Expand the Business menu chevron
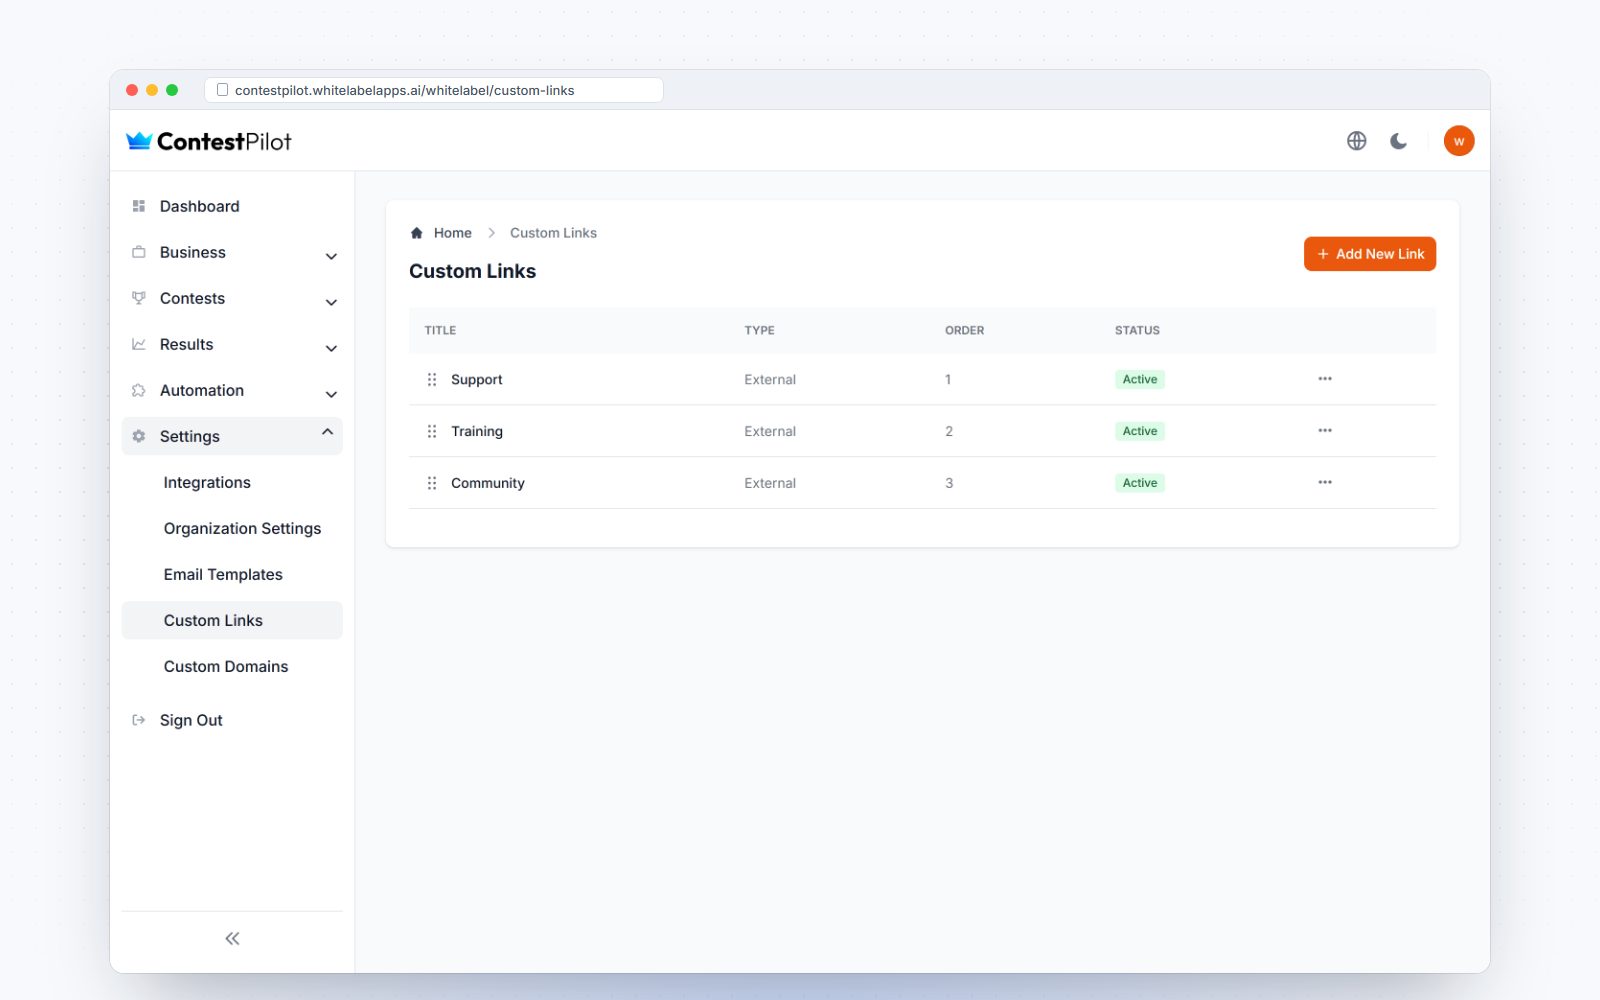 331,256
